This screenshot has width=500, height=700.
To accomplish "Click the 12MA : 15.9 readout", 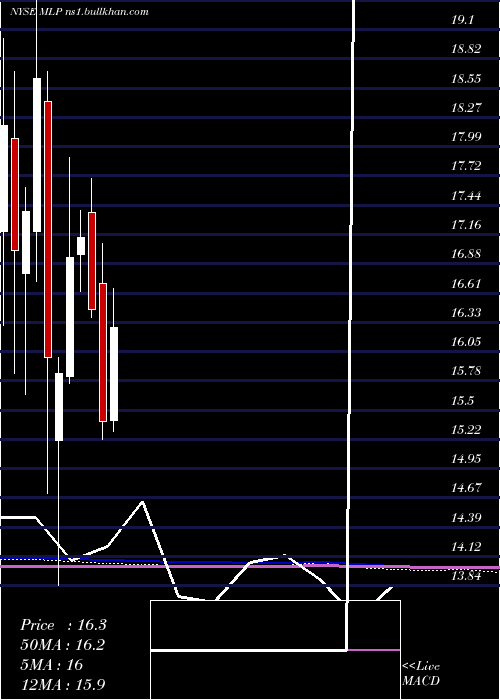I will [x=63, y=684].
